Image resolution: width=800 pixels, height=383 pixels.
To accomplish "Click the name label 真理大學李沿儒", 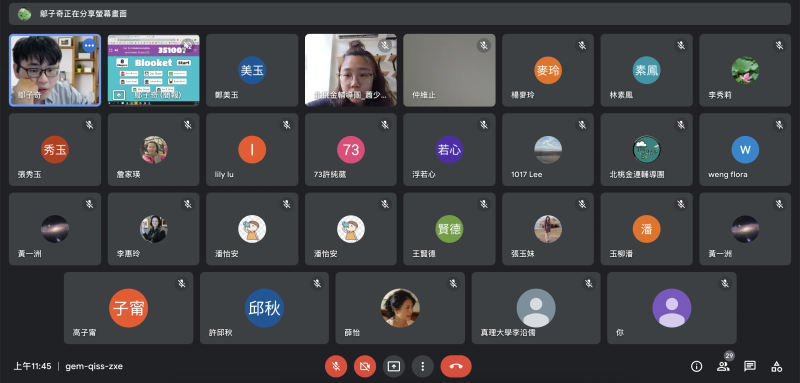I will coord(508,333).
